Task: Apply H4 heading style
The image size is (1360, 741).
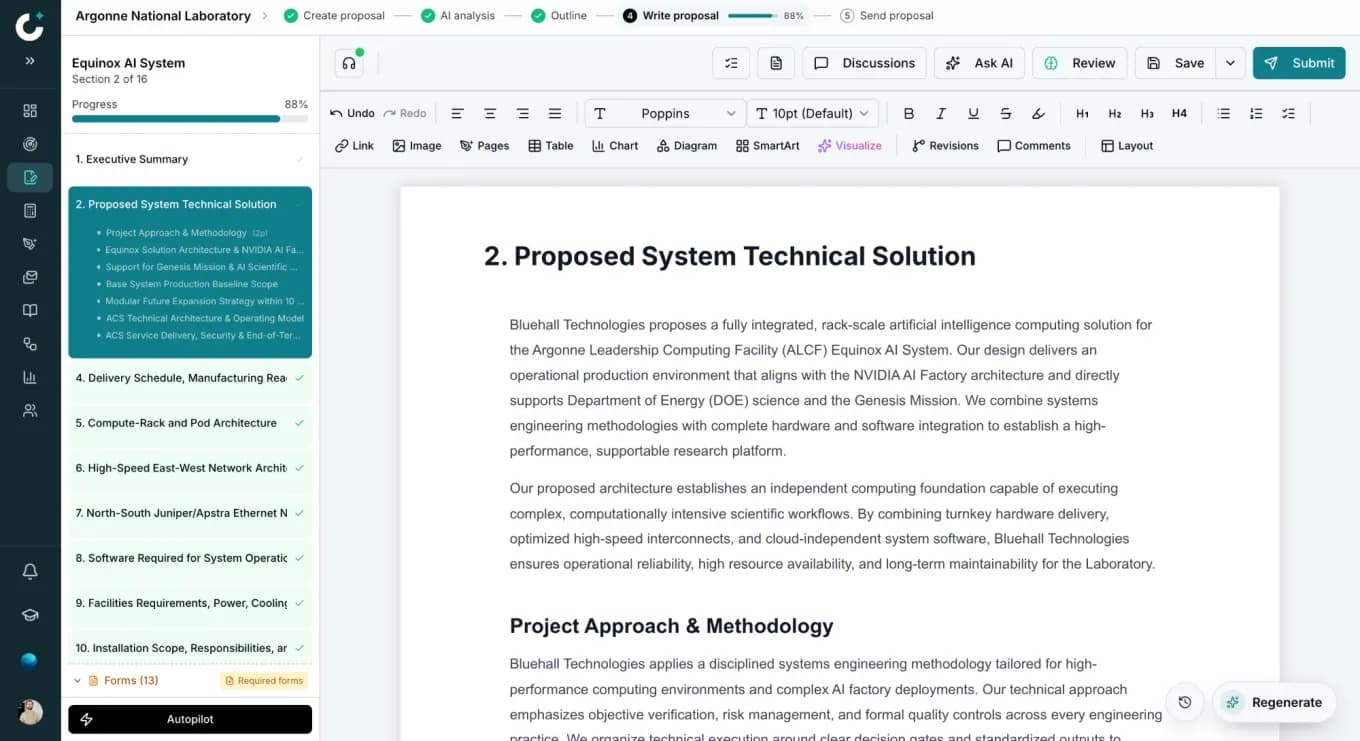Action: point(1179,114)
